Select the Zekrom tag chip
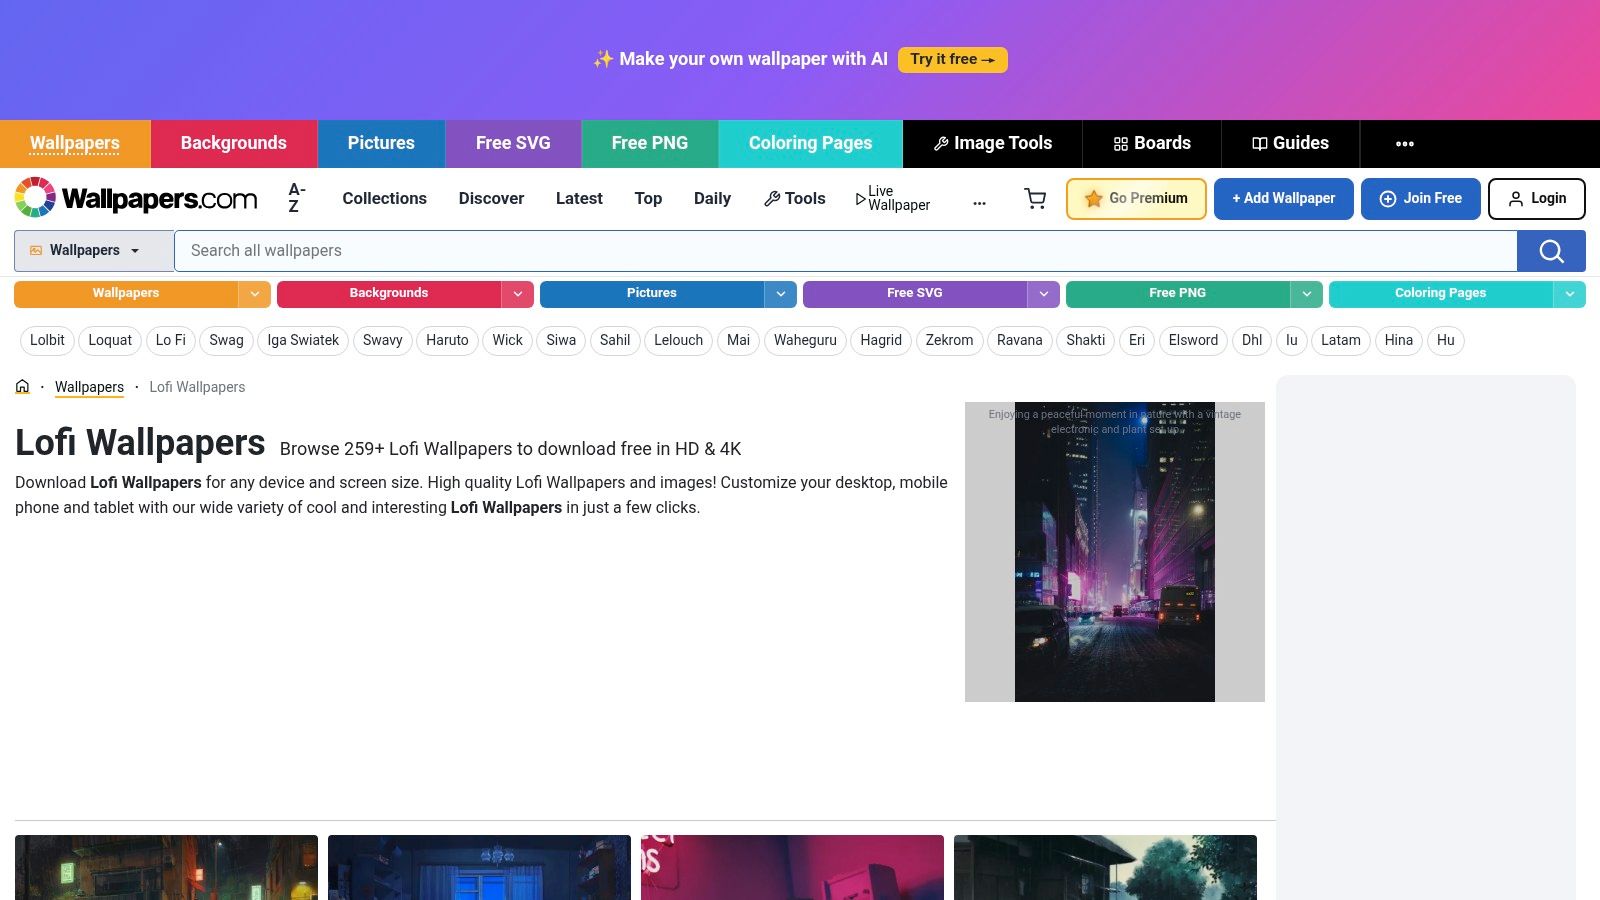The height and width of the screenshot is (900, 1600). pos(949,341)
